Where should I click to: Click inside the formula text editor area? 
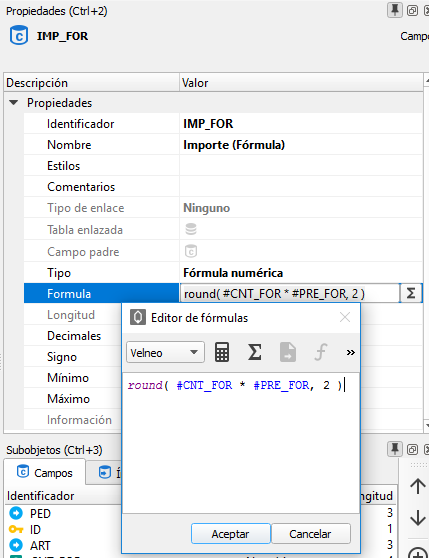[241, 442]
